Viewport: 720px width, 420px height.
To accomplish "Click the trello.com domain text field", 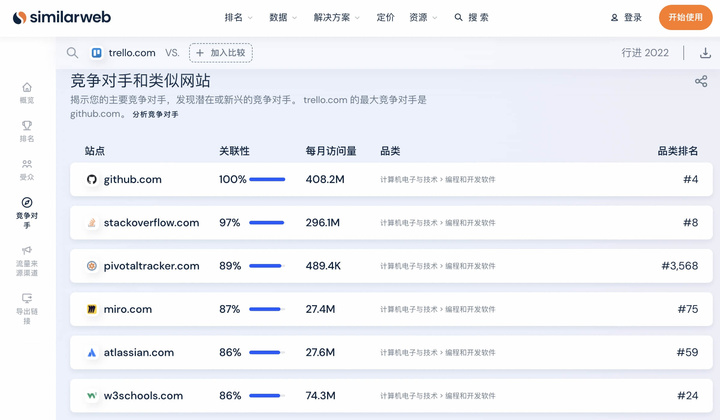I will coord(132,53).
